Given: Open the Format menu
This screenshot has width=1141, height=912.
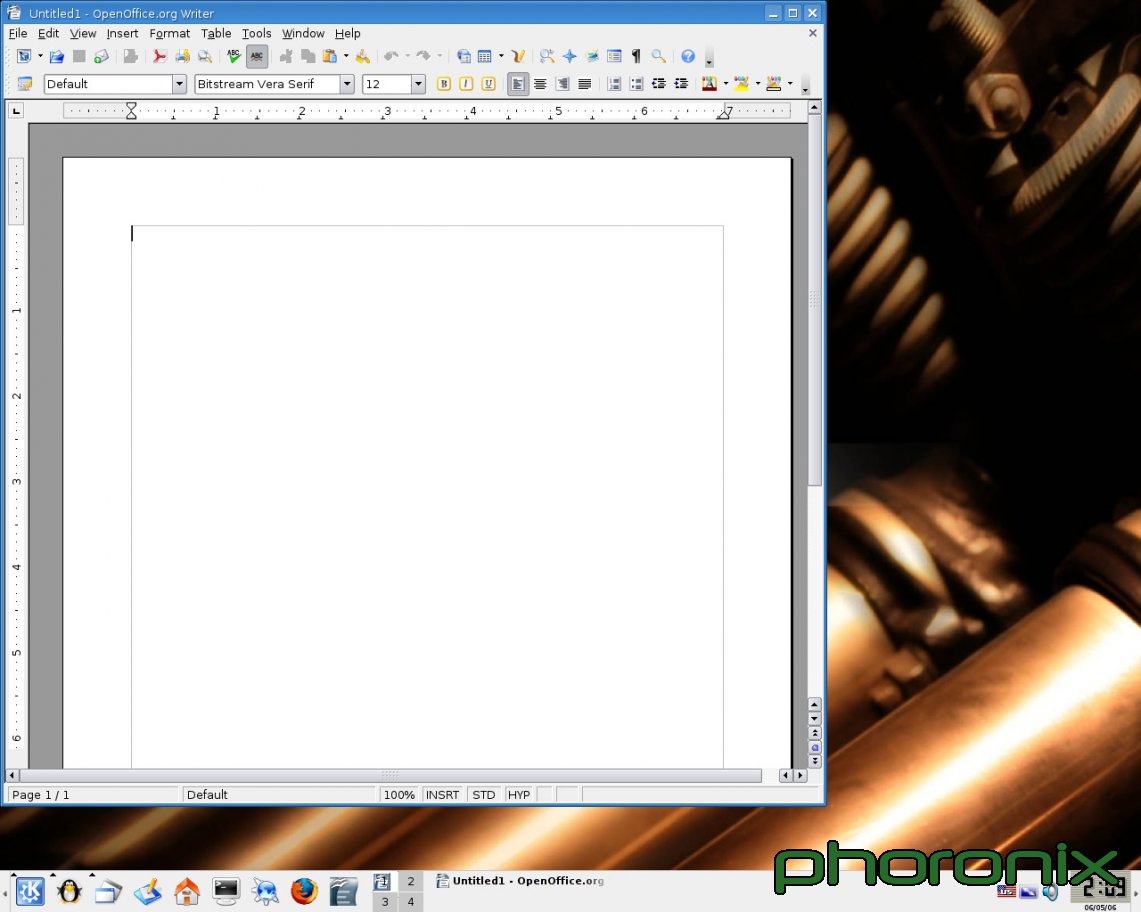Looking at the screenshot, I should [x=169, y=33].
